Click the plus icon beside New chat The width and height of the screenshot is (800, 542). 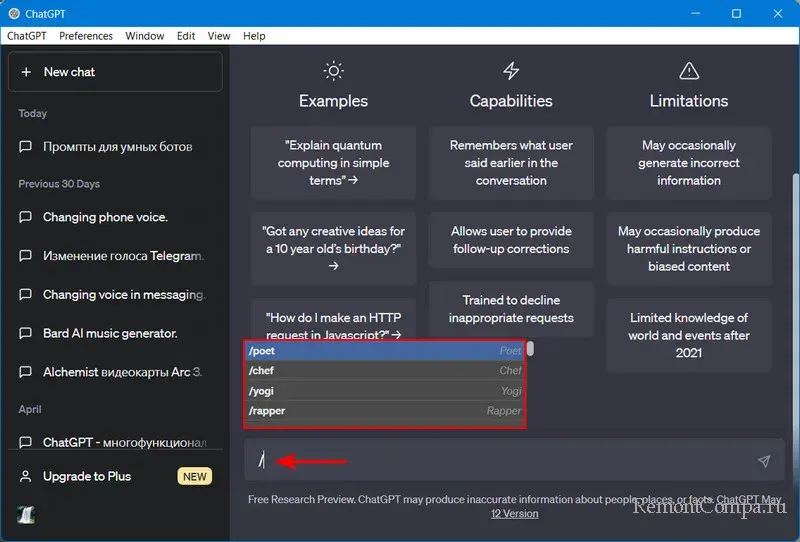[26, 72]
